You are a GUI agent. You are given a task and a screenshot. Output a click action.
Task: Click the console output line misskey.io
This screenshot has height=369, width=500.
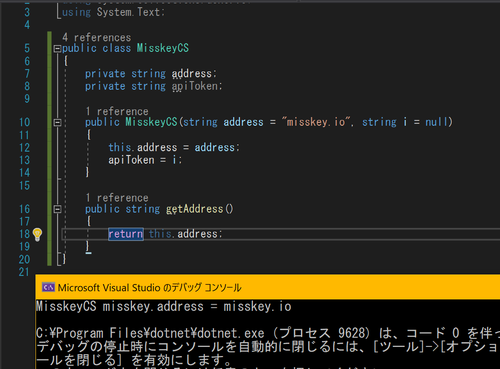pos(163,306)
